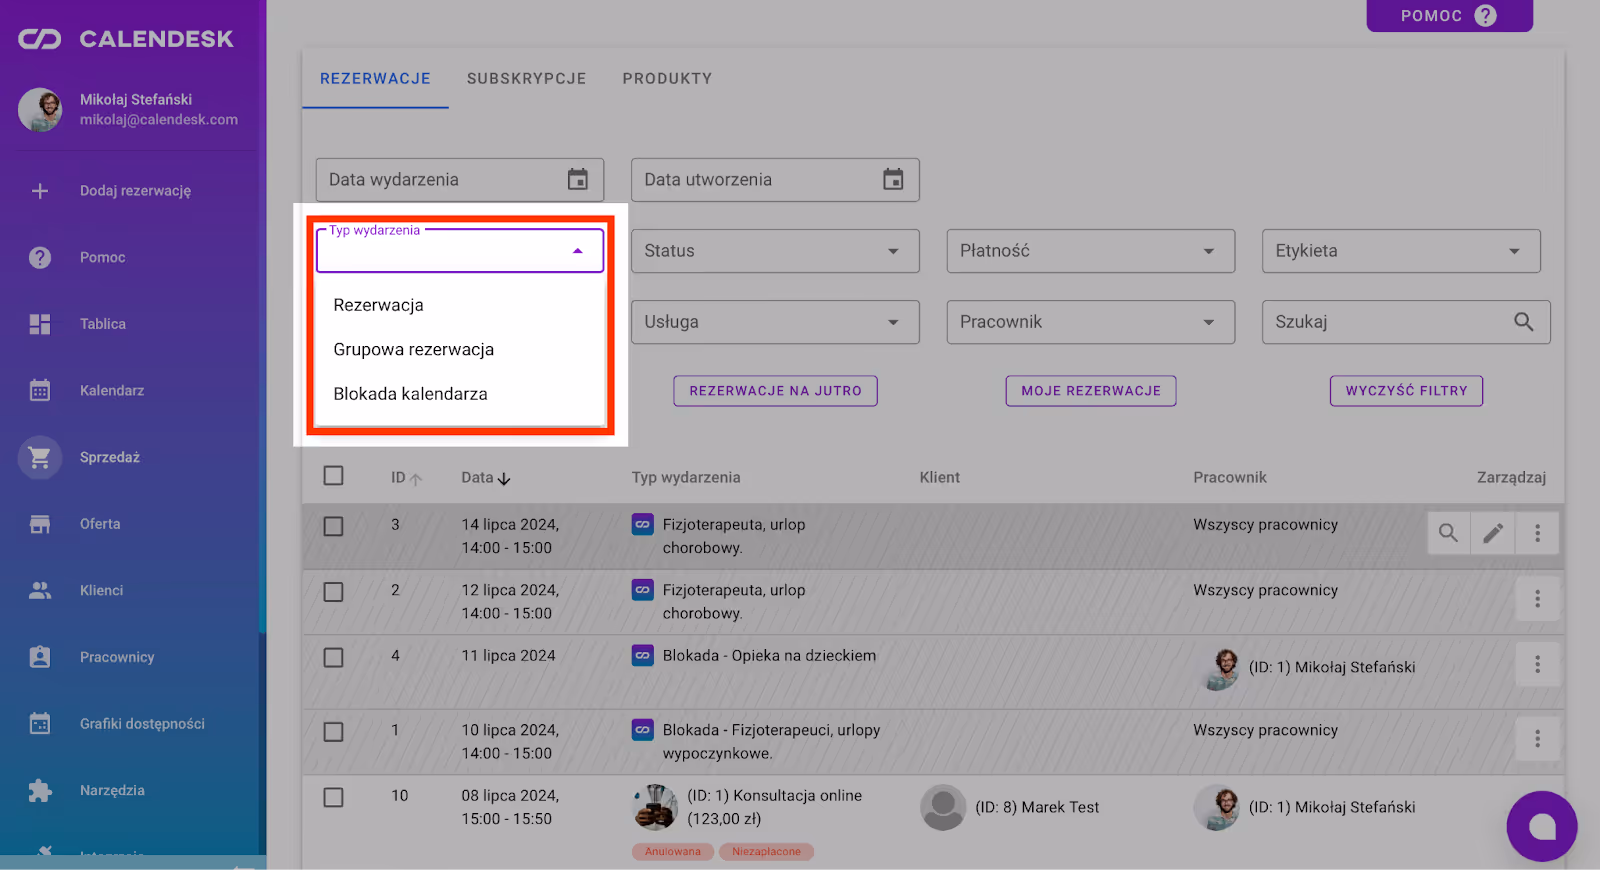The height and width of the screenshot is (870, 1600).
Task: Open the Kalendarz calendar icon in sidebar
Action: 40,391
